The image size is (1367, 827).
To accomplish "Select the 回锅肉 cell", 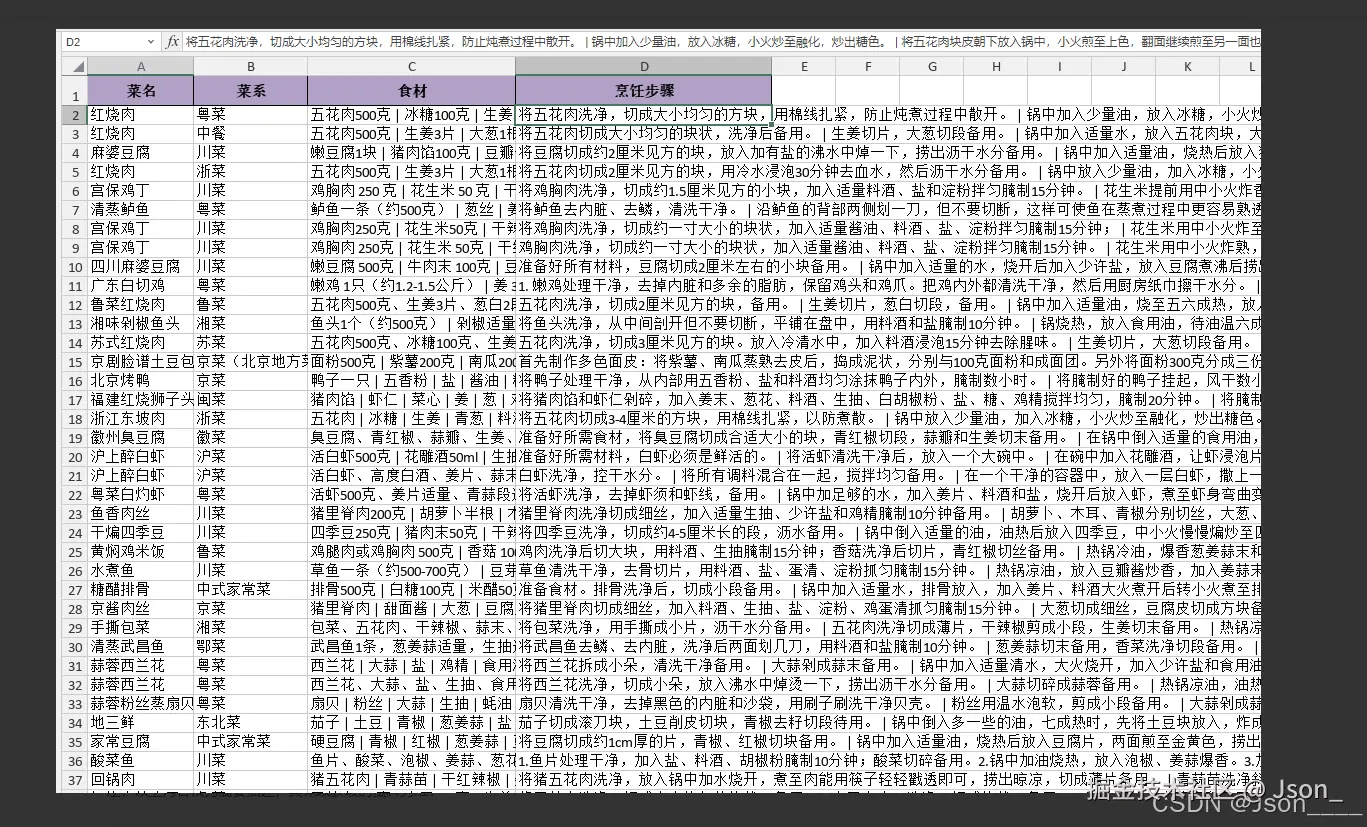I will (x=140, y=779).
